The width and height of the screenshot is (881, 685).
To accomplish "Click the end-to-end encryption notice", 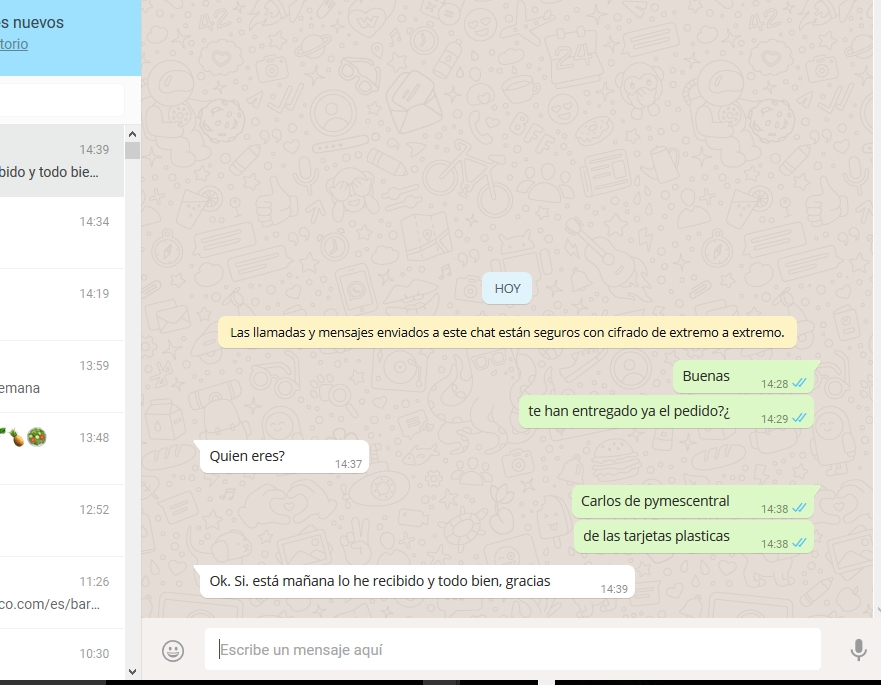I will tap(507, 332).
